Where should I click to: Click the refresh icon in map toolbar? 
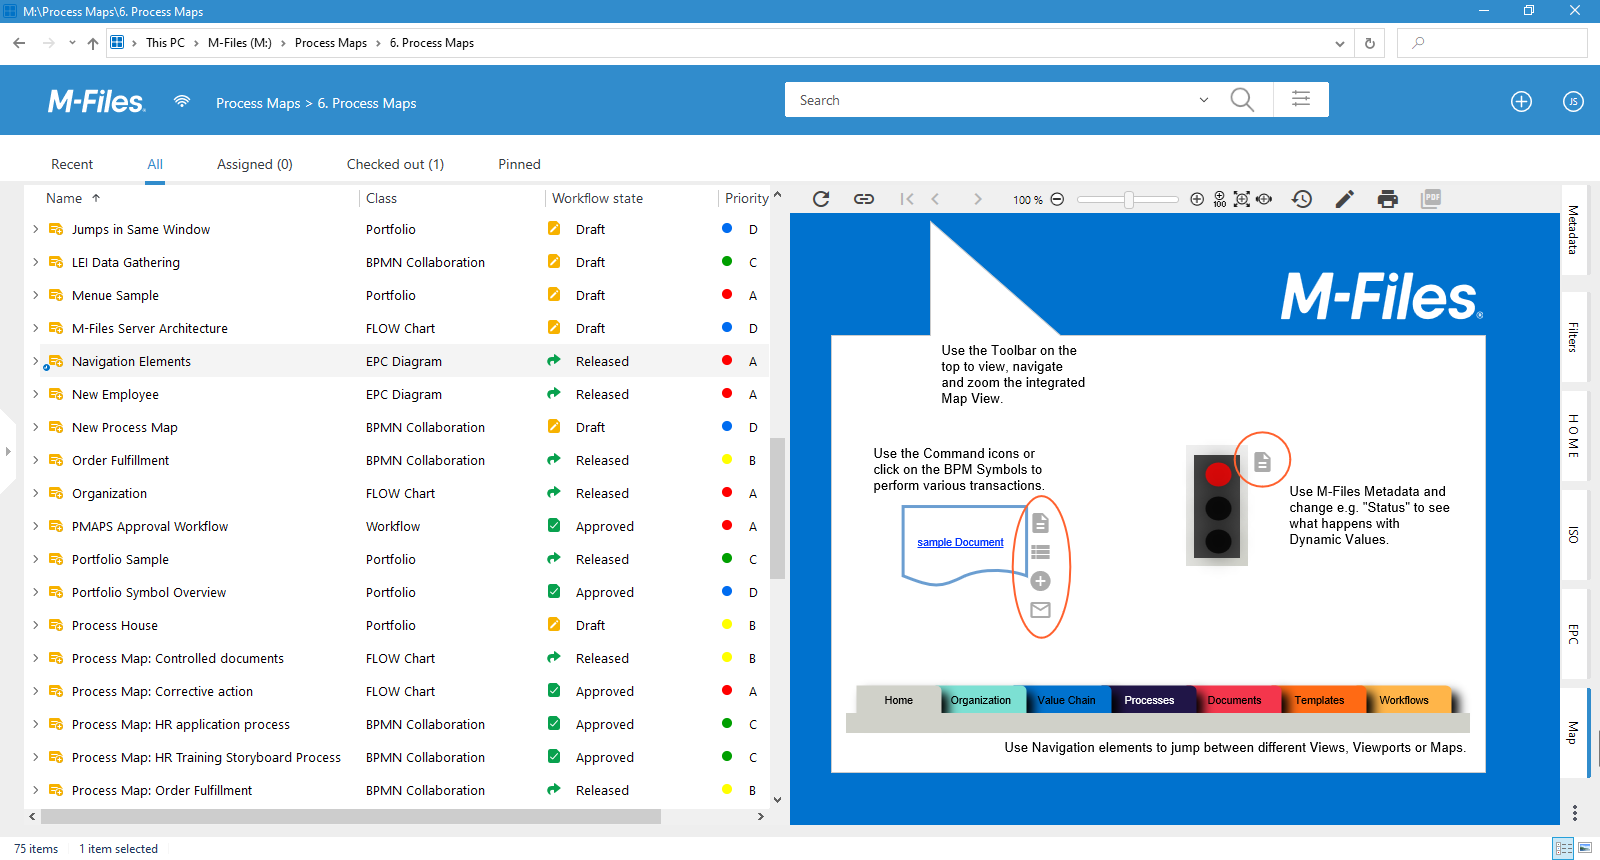821,199
